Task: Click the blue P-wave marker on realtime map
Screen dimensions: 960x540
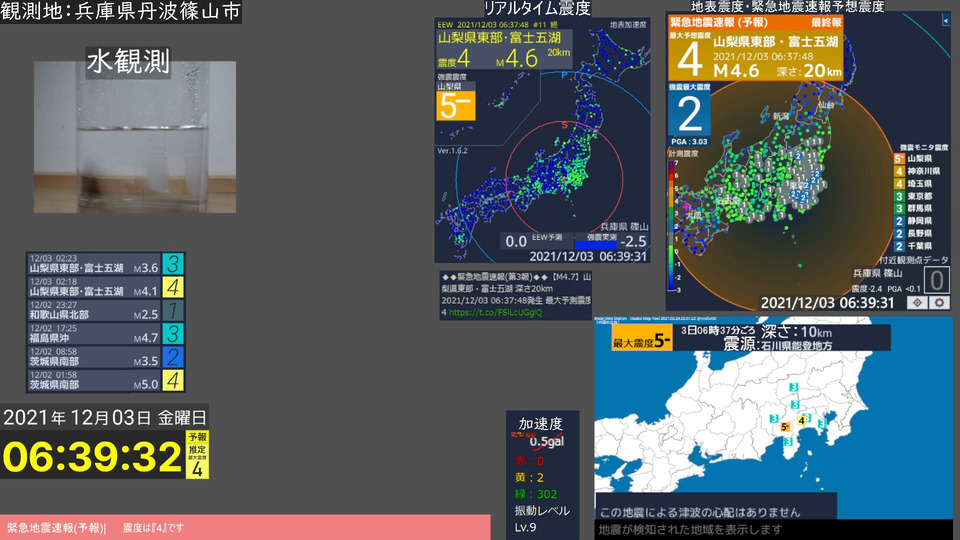Action: tap(564, 75)
